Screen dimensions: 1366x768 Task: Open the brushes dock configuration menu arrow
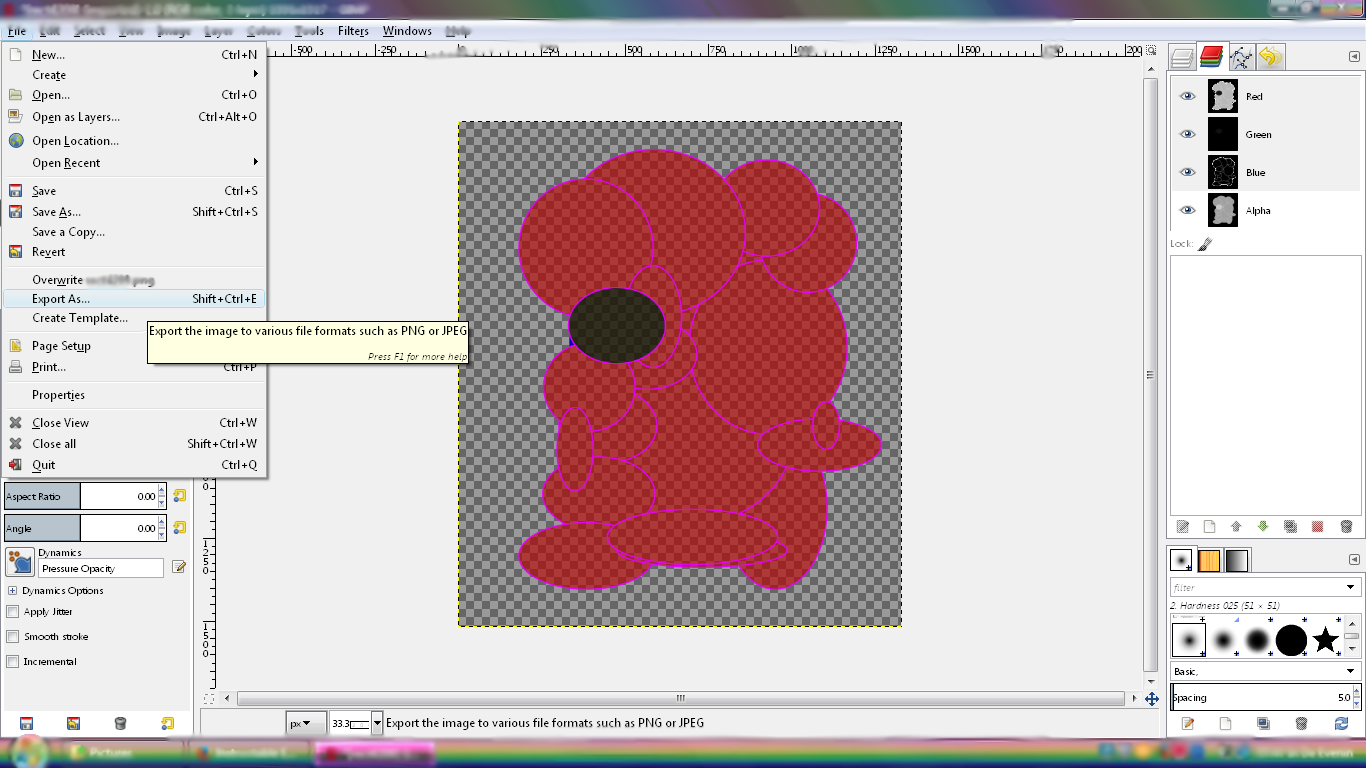(x=1354, y=560)
